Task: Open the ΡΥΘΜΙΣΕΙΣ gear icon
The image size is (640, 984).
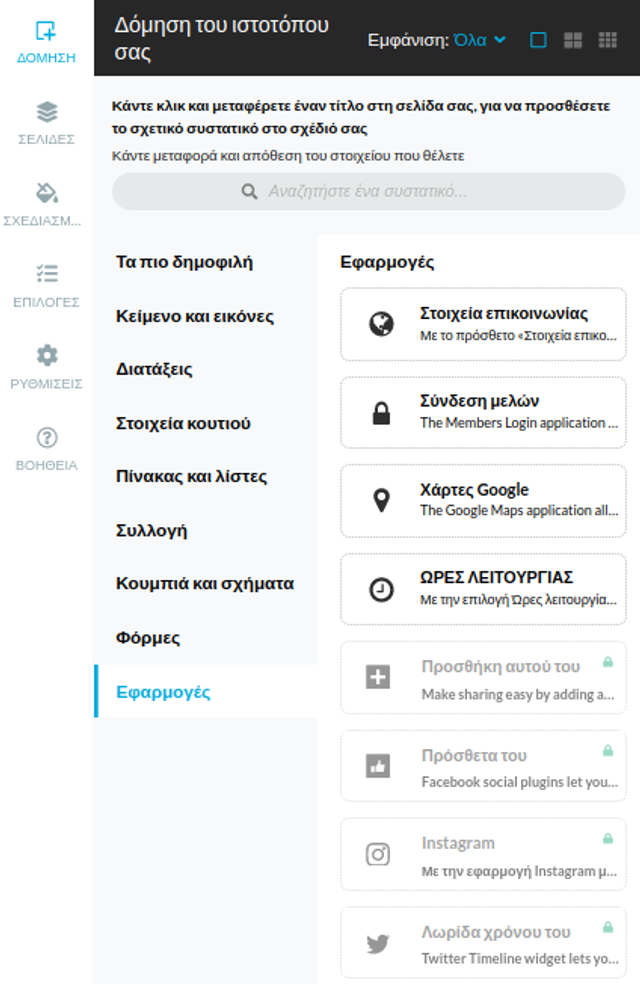Action: click(46, 355)
